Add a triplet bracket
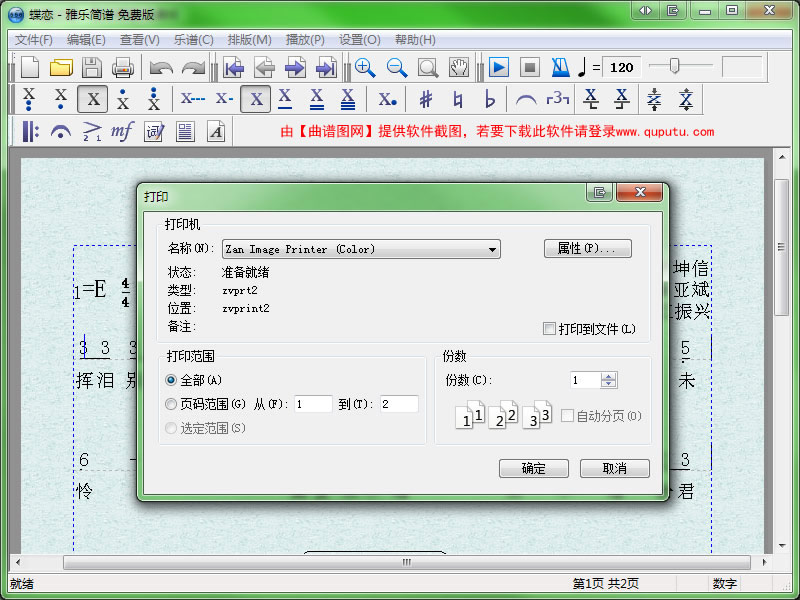This screenshot has height=600, width=800. tap(557, 98)
